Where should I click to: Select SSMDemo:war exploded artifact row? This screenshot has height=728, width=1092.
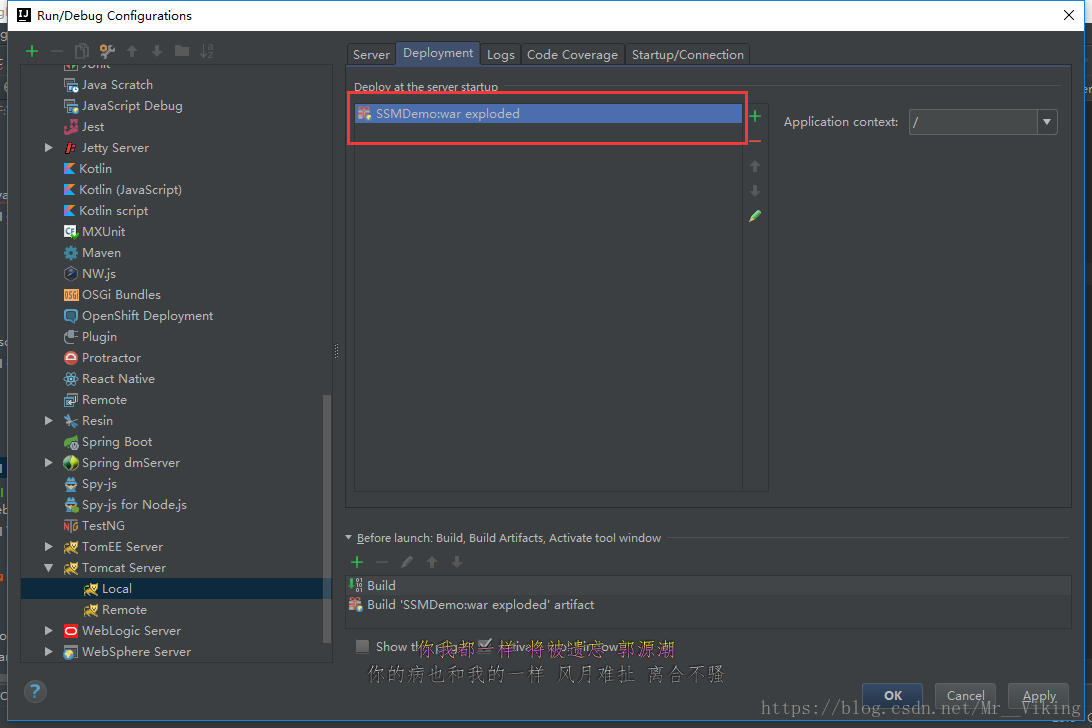(549, 114)
